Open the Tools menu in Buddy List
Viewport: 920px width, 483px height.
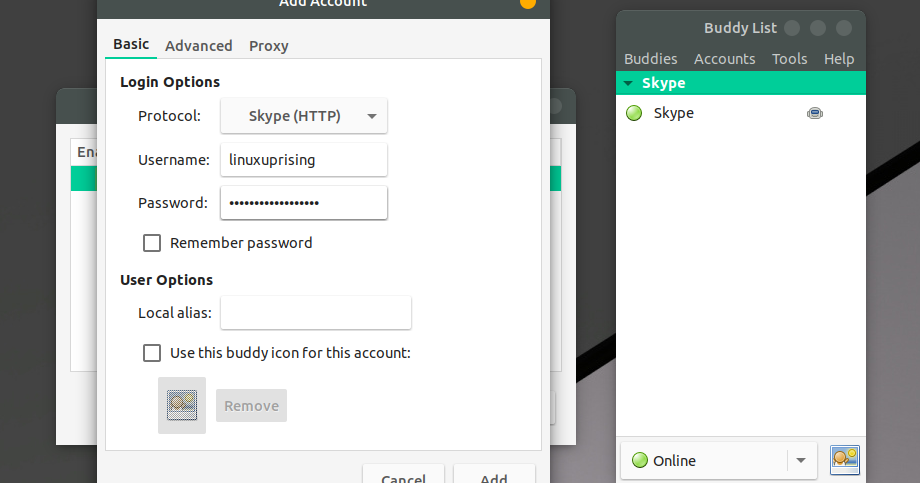coord(789,59)
